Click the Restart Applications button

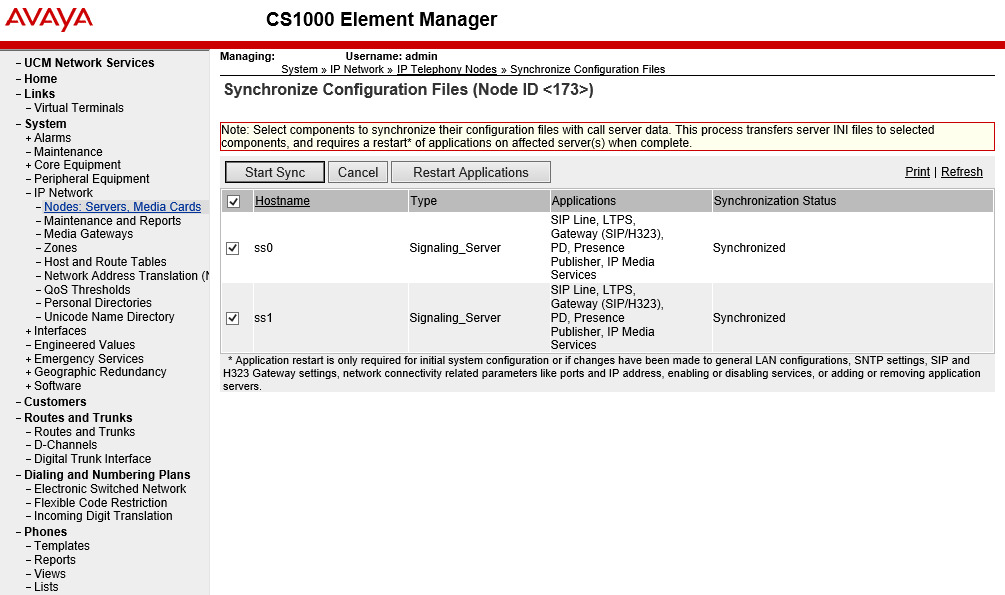[x=470, y=172]
